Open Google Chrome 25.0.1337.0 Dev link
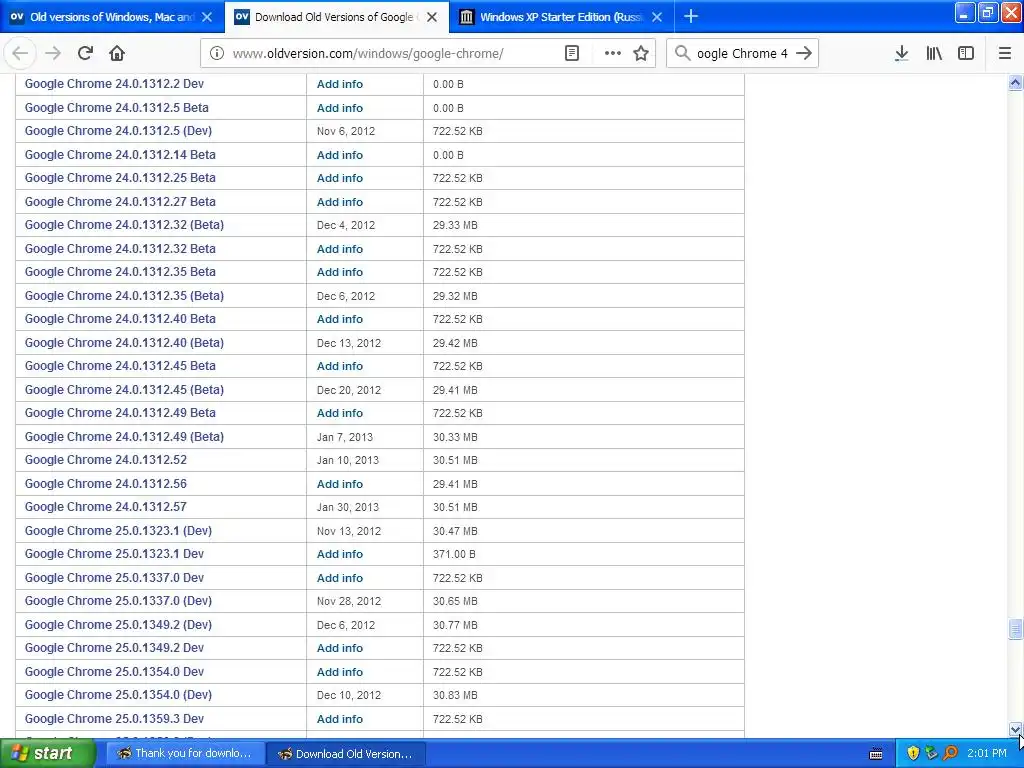Image resolution: width=1024 pixels, height=768 pixels. tap(114, 578)
